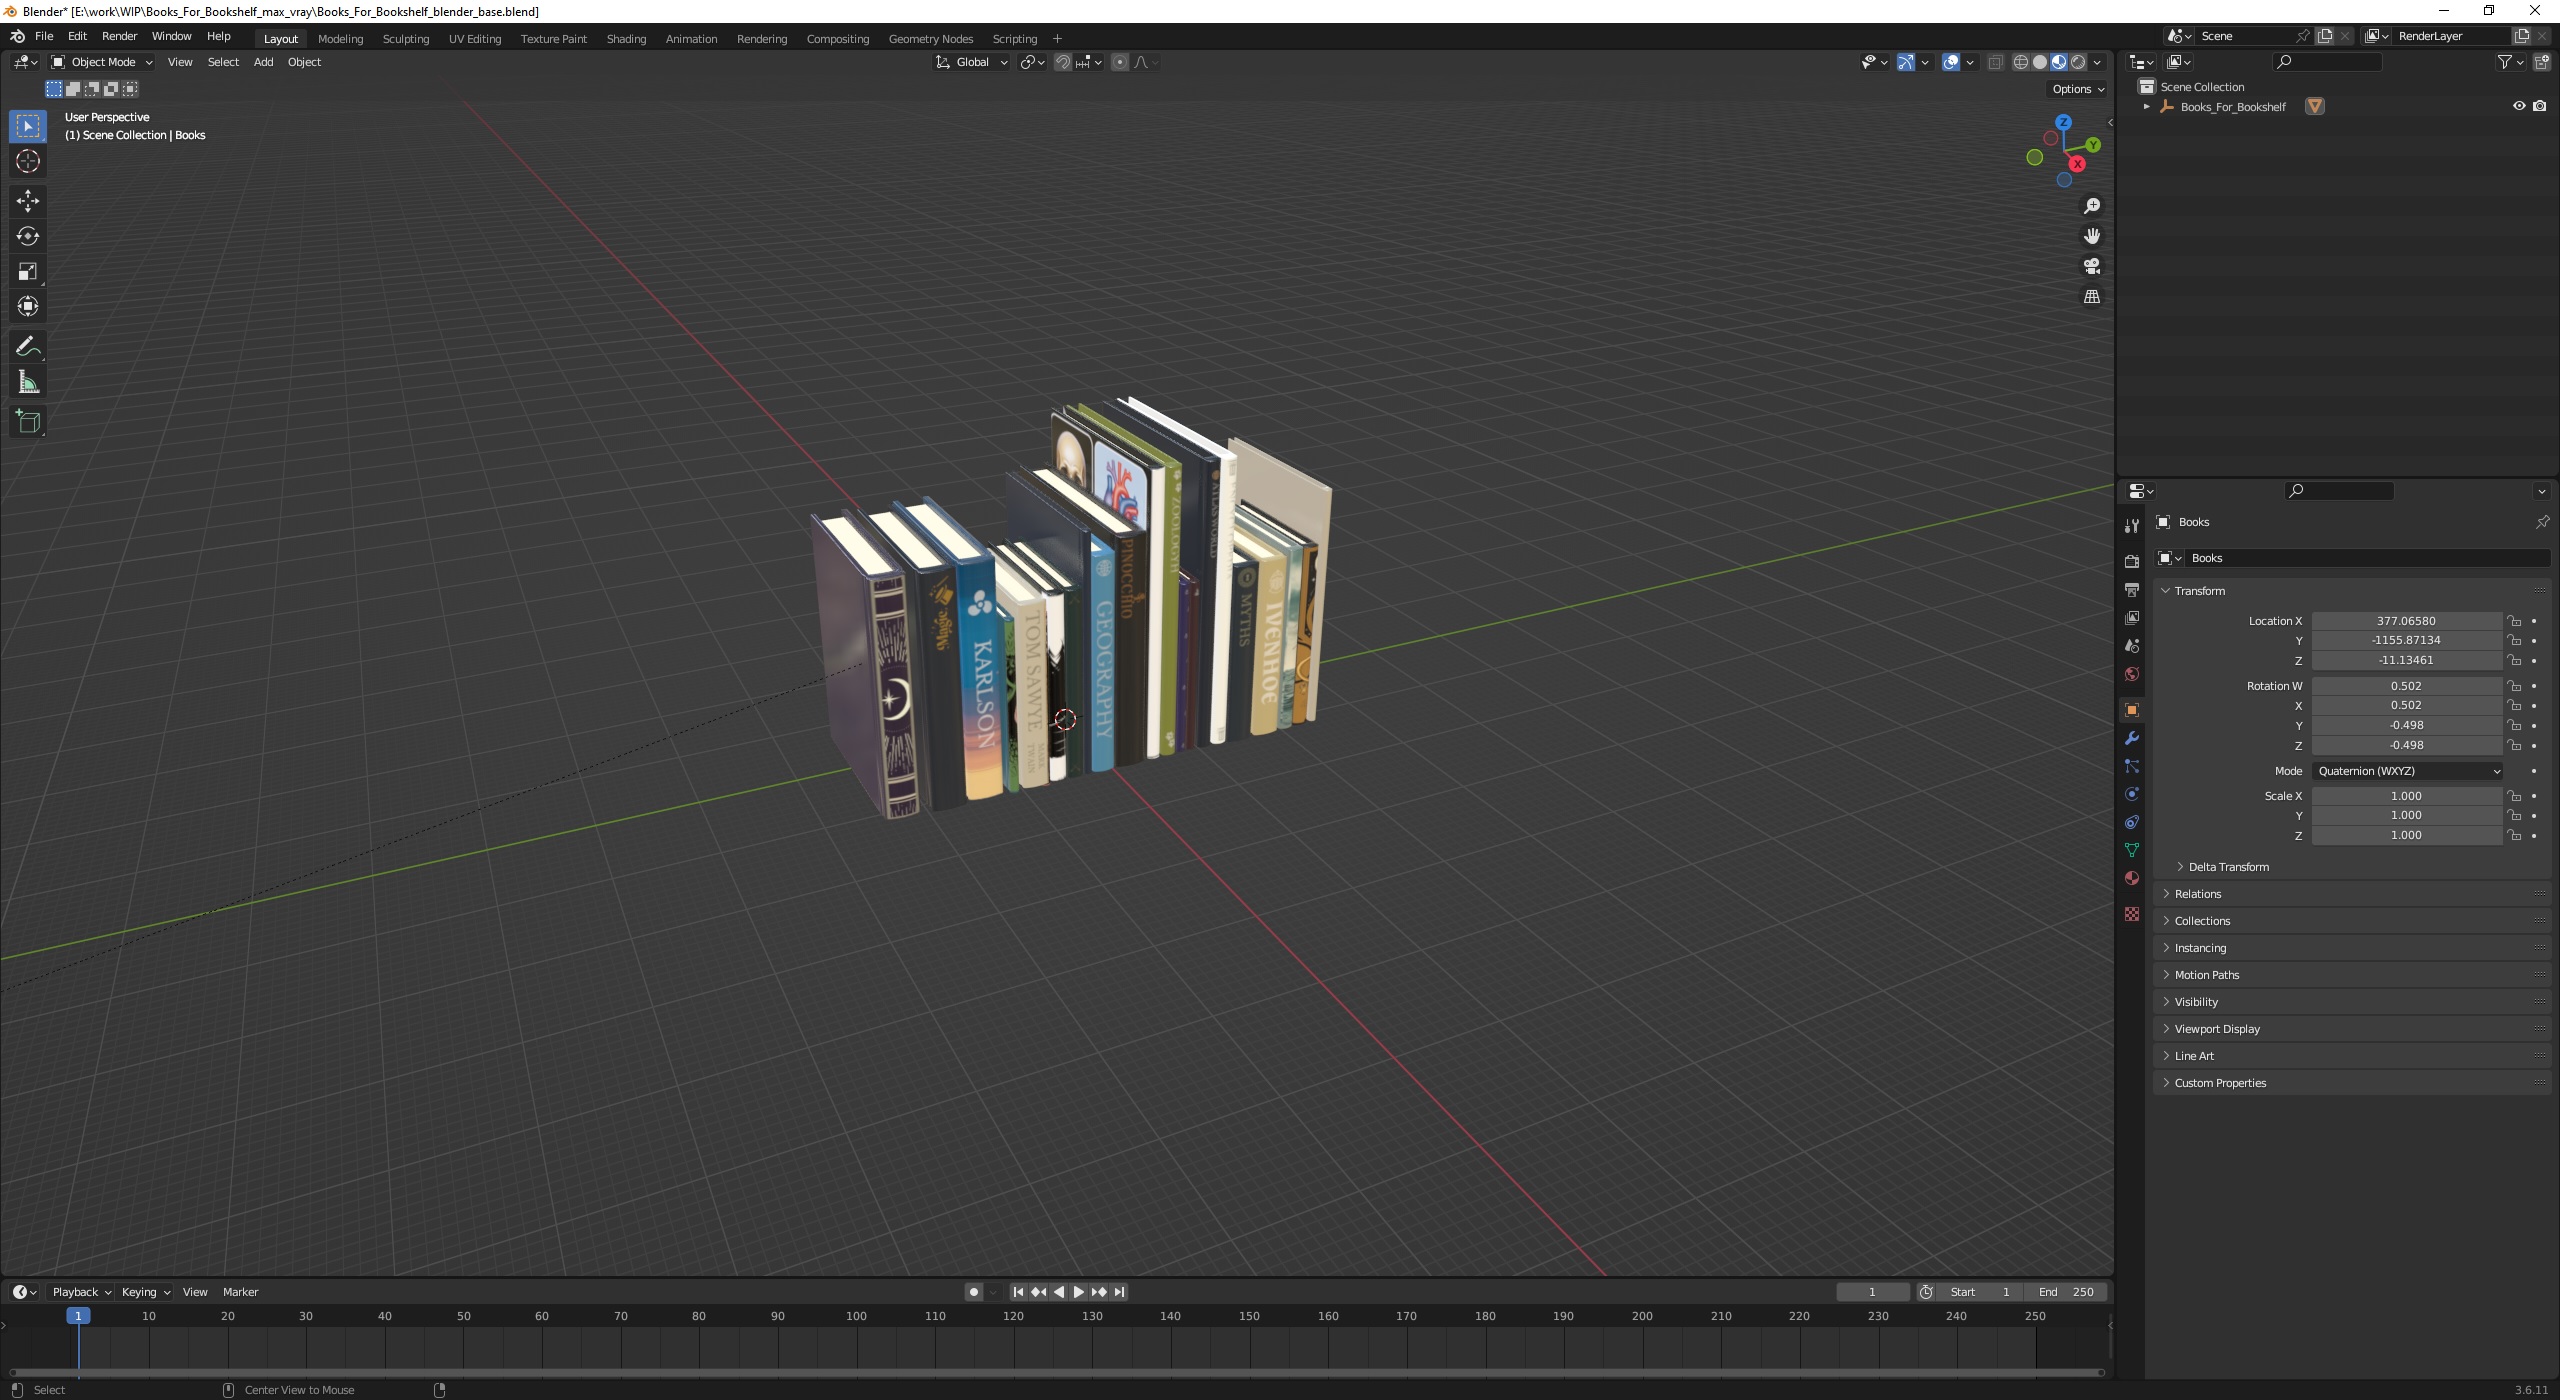The height and width of the screenshot is (1400, 2560).
Task: Open the Object Constraints properties tab
Action: 2131,822
